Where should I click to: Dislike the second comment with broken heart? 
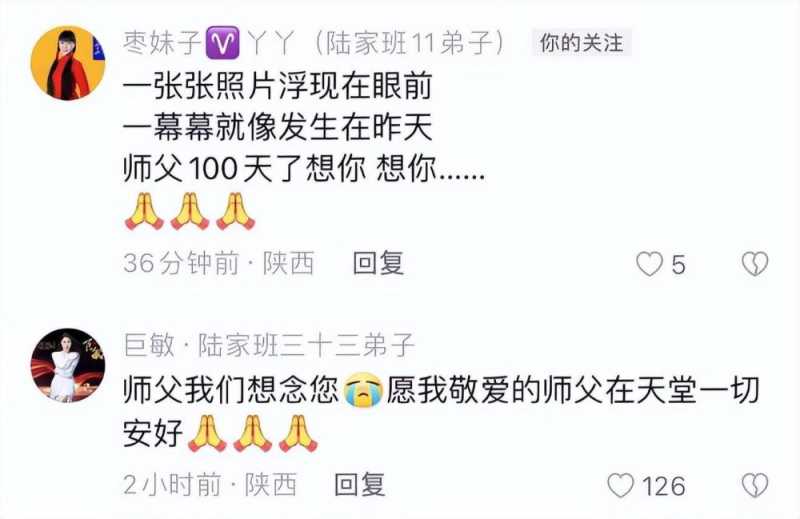[x=755, y=485]
